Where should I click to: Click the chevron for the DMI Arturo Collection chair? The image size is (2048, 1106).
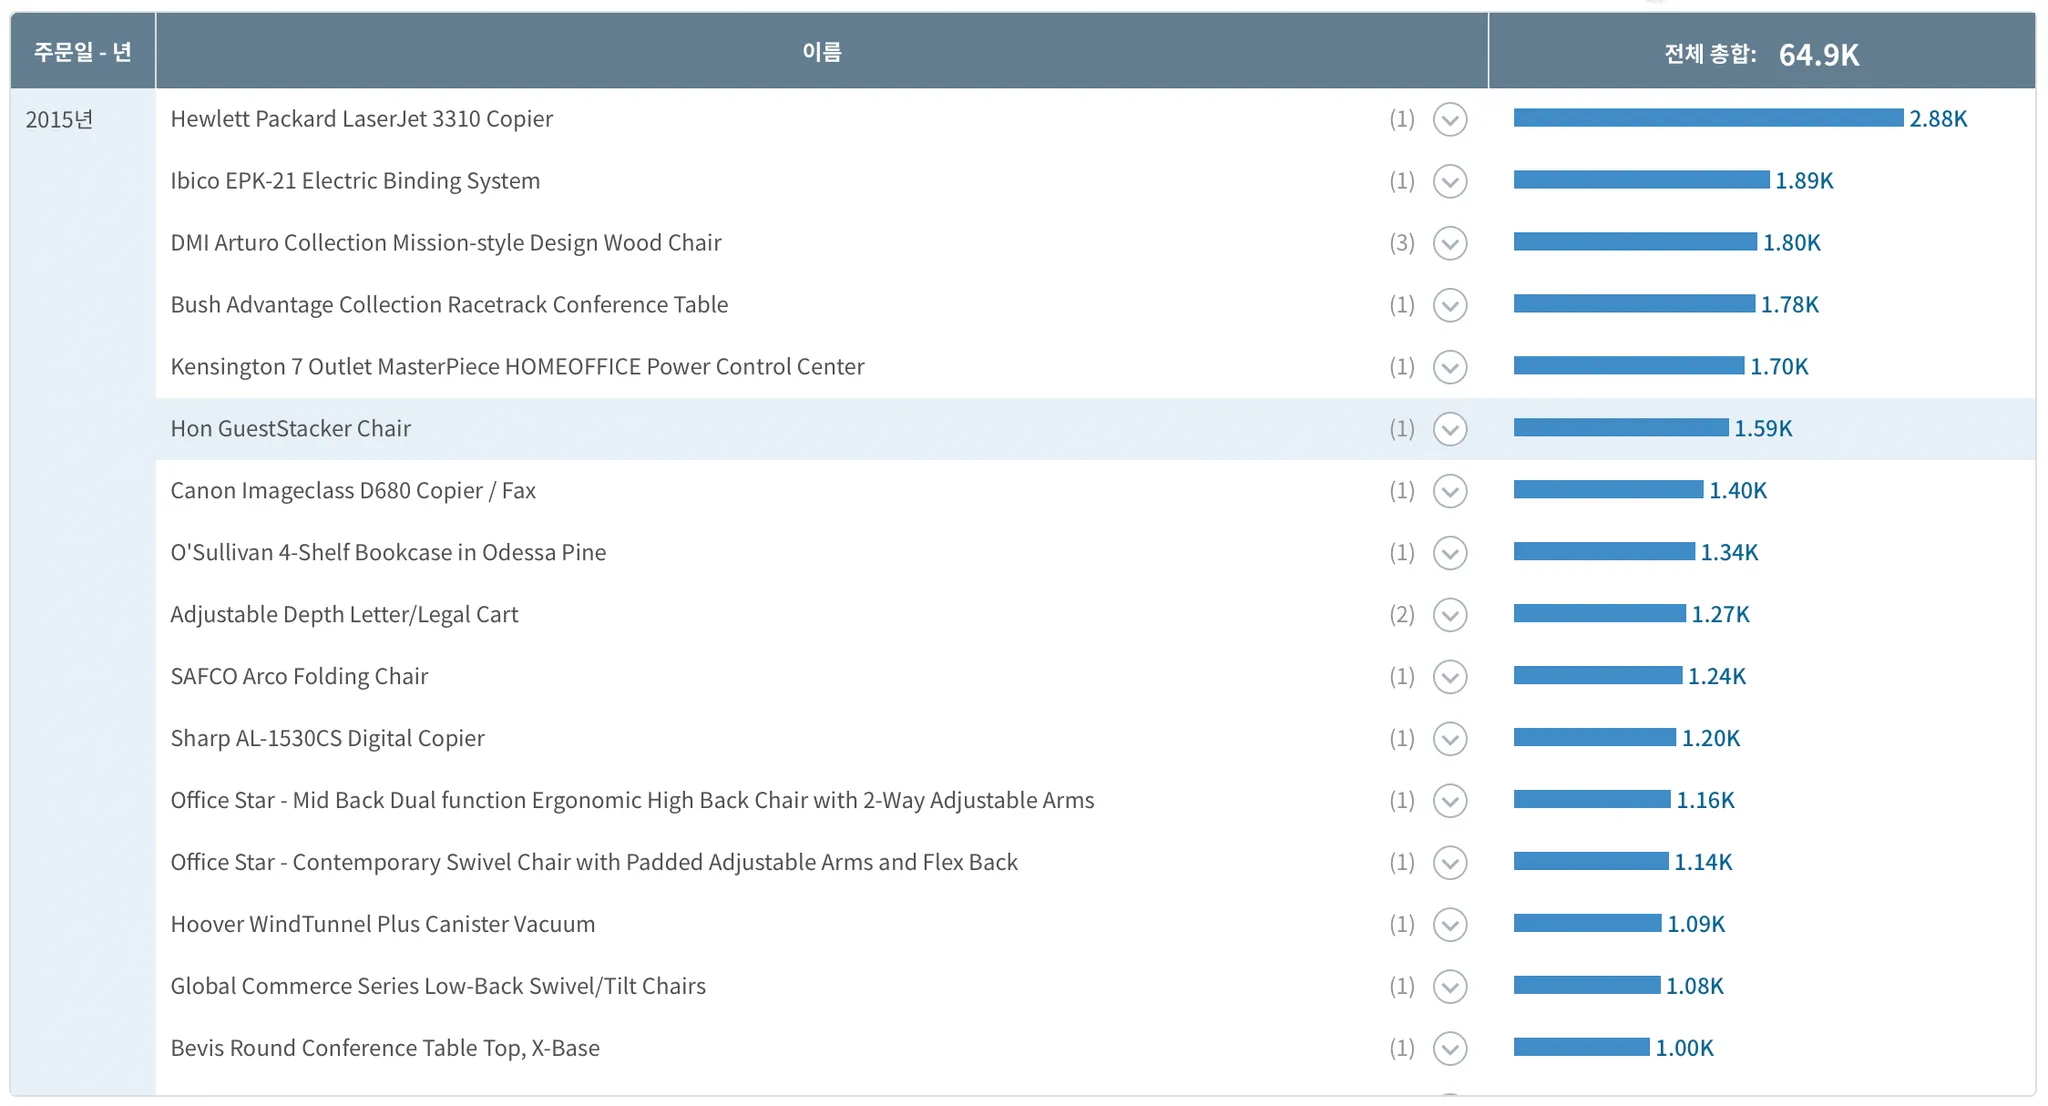1449,243
